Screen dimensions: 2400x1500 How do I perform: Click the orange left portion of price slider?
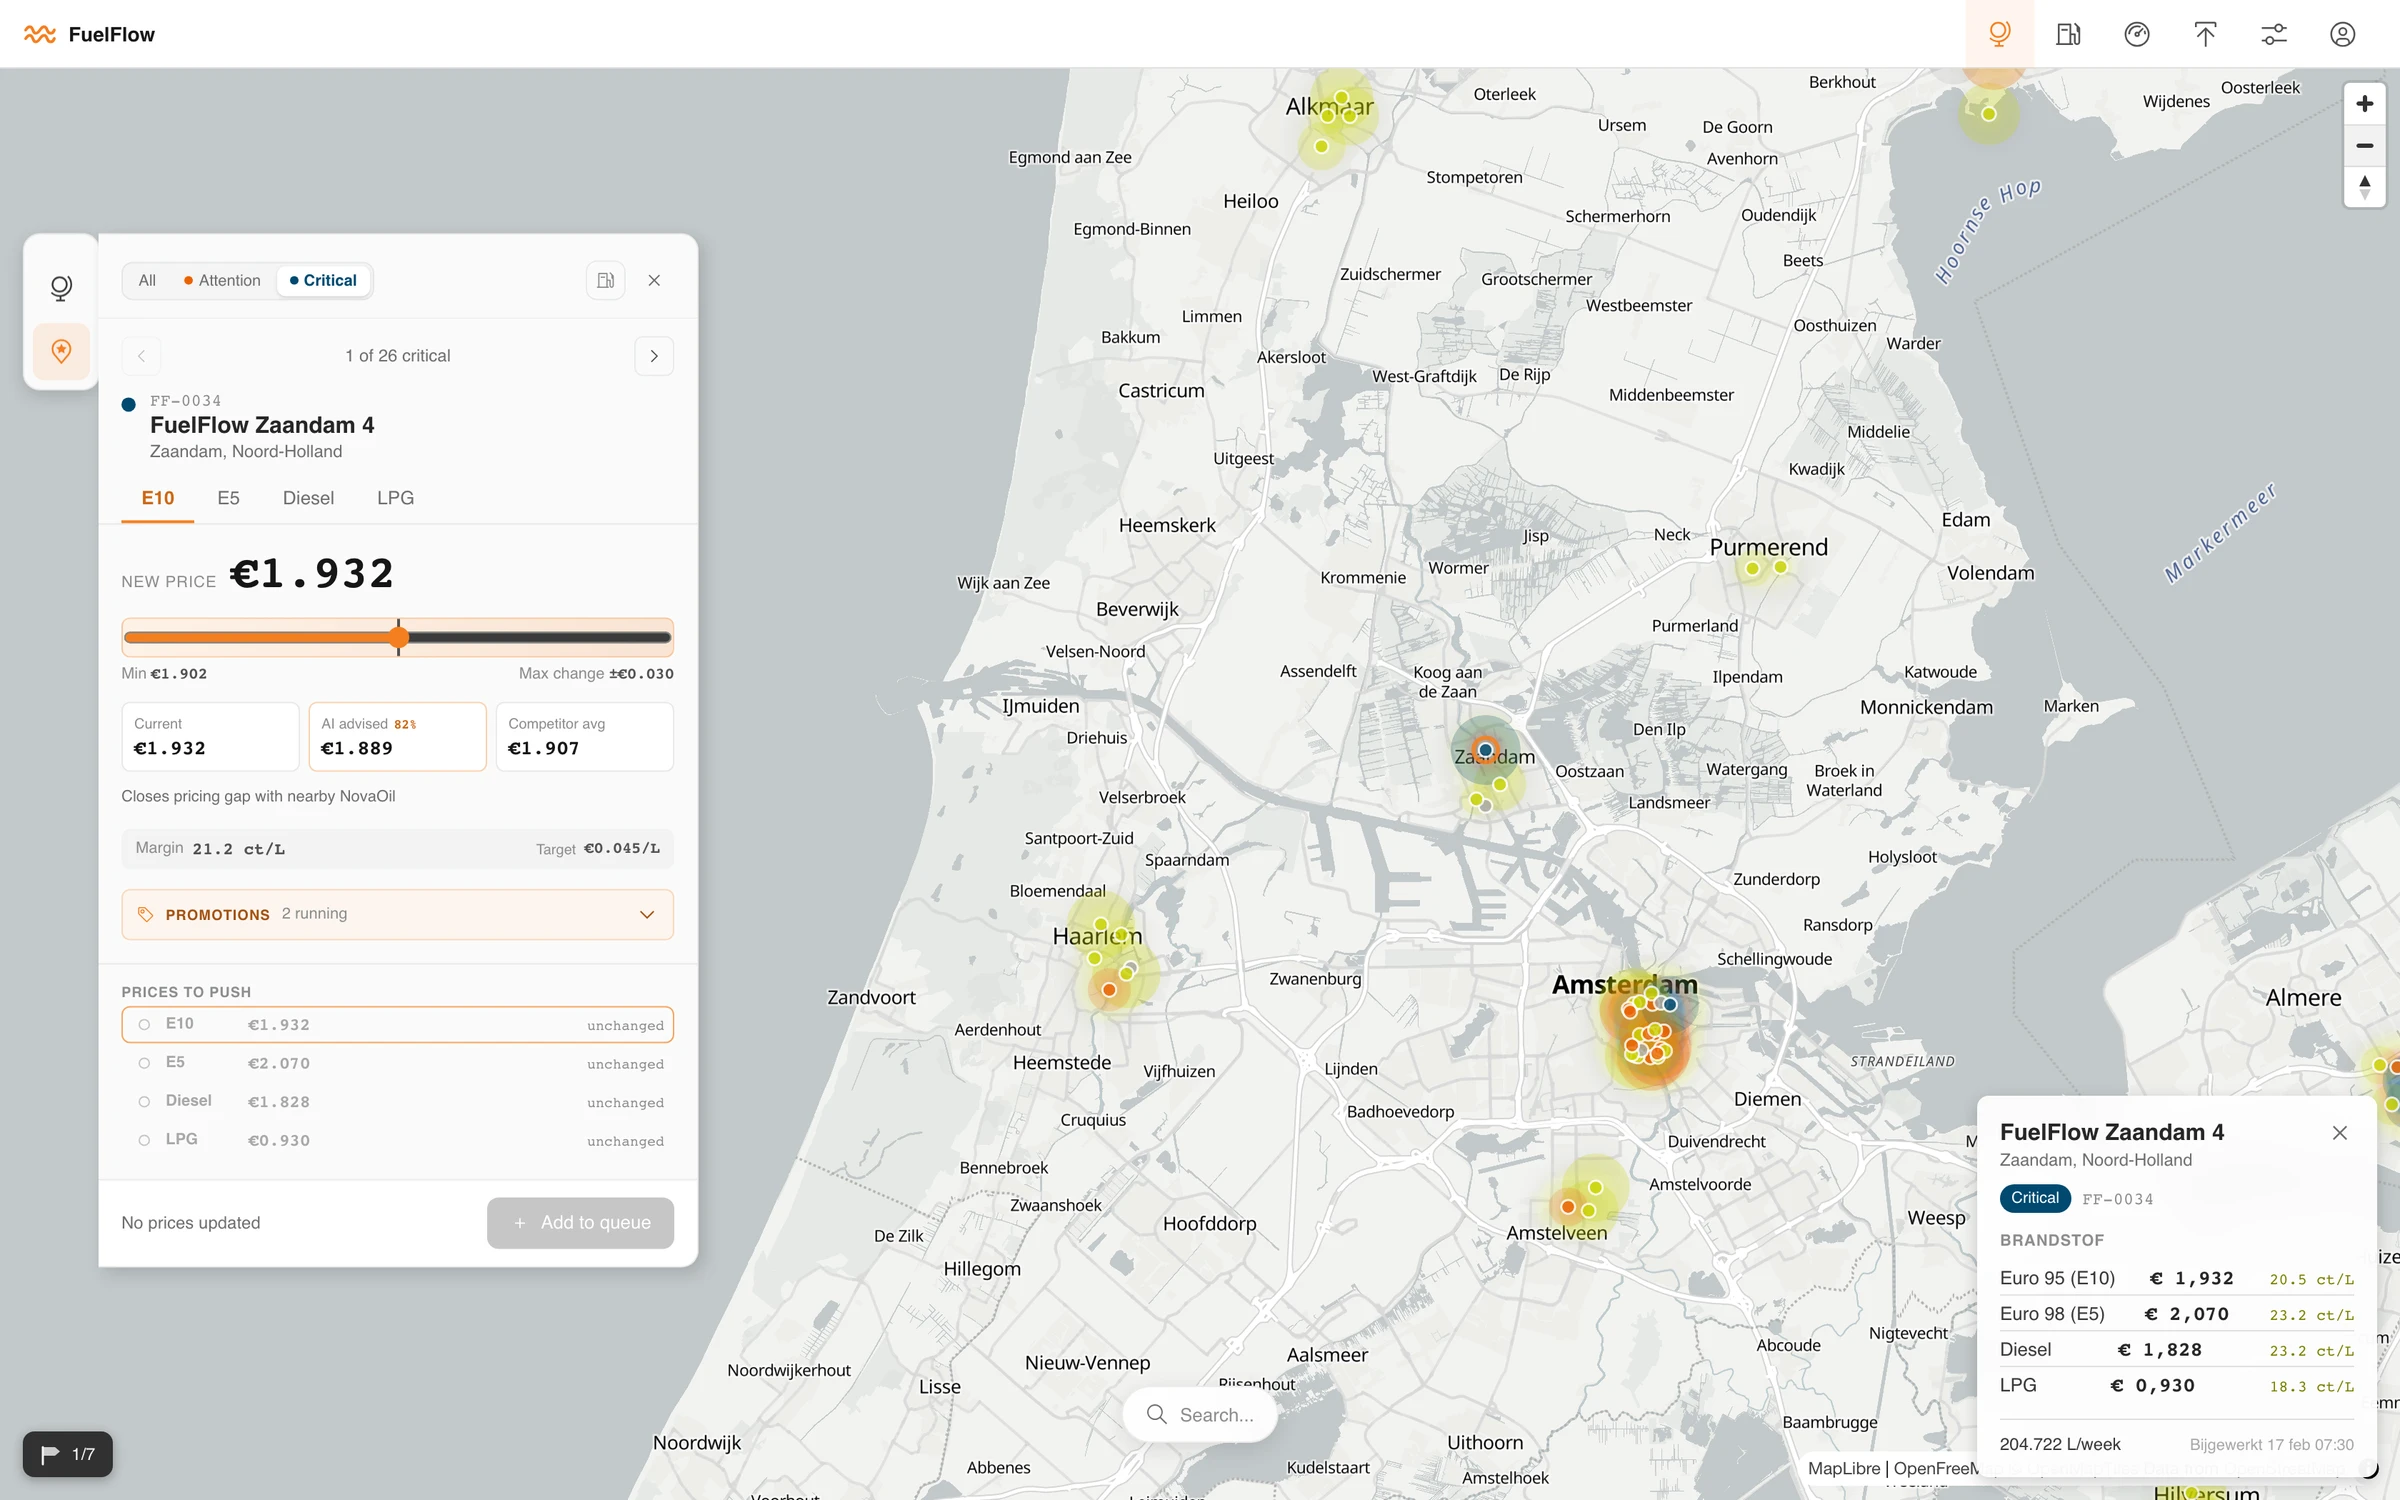click(x=256, y=637)
